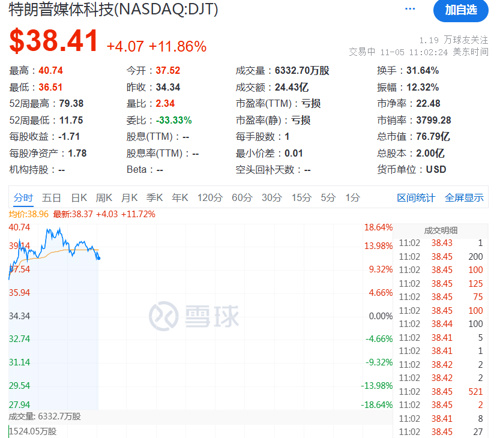This screenshot has height=438, width=500.
Task: Click the trade row with volume 27
Action: (x=441, y=432)
